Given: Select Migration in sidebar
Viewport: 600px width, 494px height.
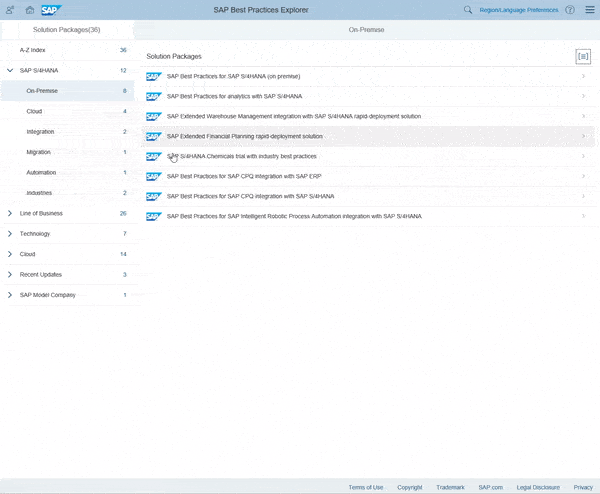Looking at the screenshot, I should pyautogui.click(x=69, y=152).
